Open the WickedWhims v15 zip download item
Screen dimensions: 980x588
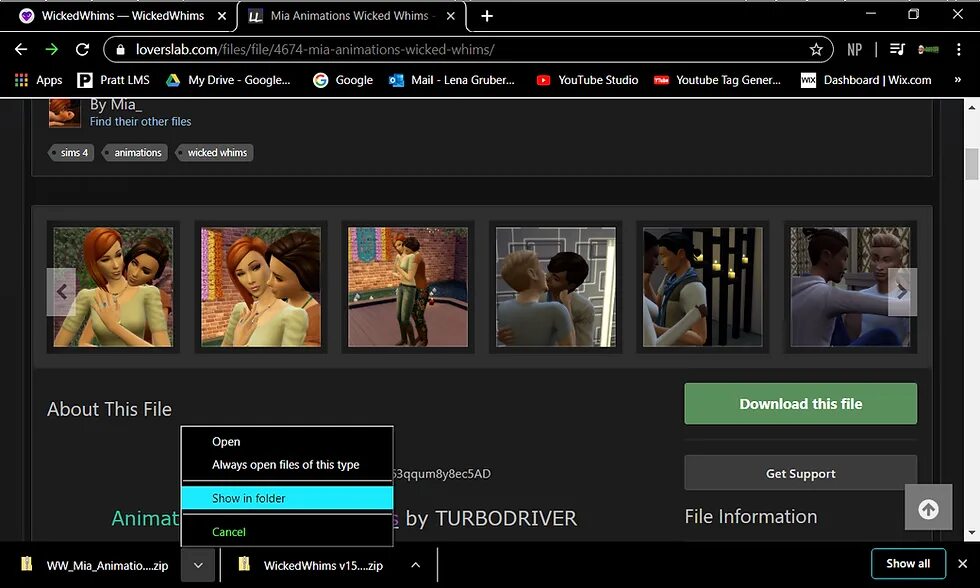(312, 565)
